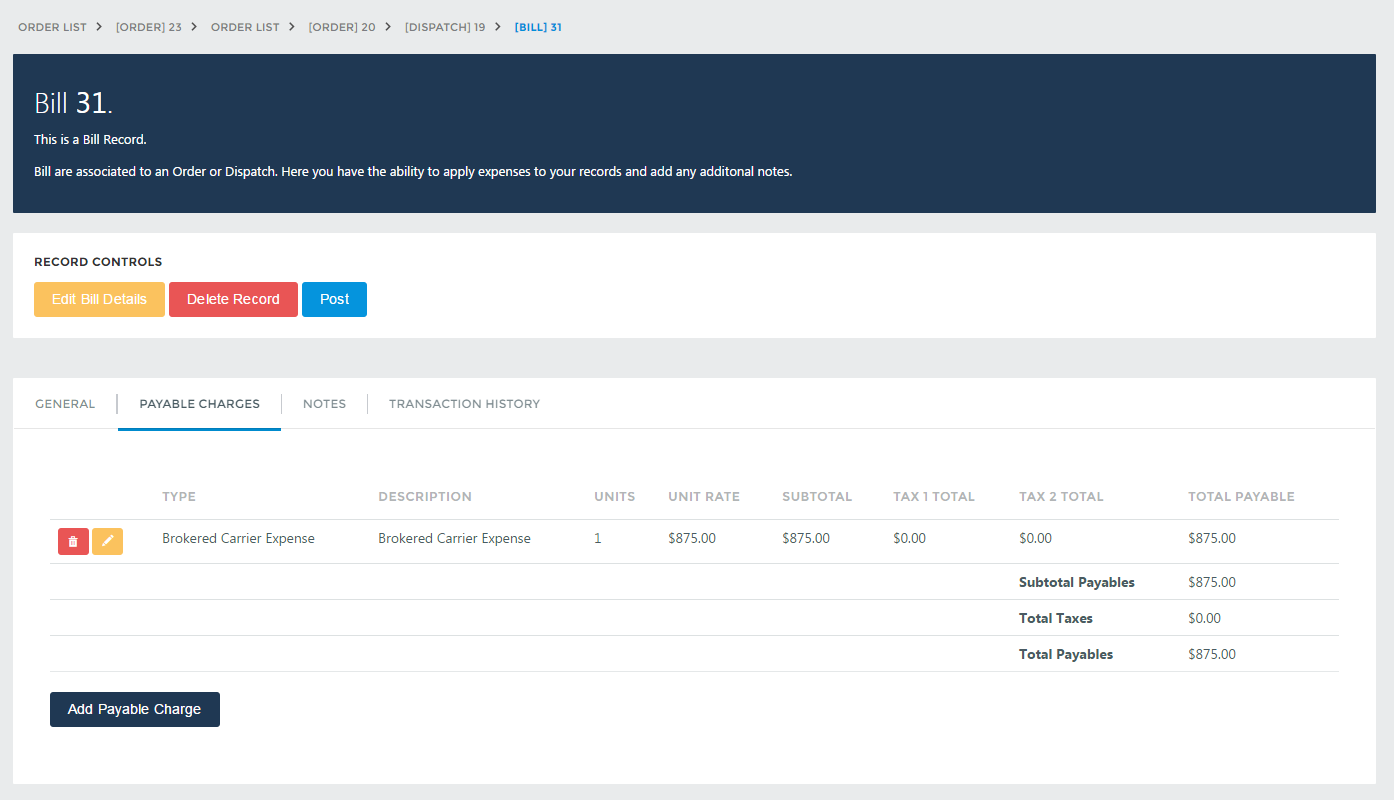Screen dimensions: 1394x800
Task: Select the Payable Charges tab
Action: tap(199, 404)
